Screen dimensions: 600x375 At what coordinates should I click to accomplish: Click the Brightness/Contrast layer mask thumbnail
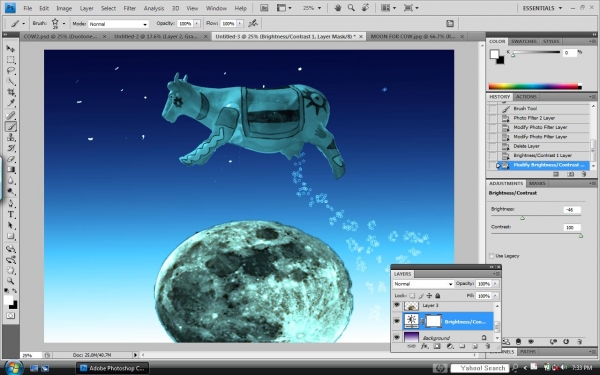point(433,321)
